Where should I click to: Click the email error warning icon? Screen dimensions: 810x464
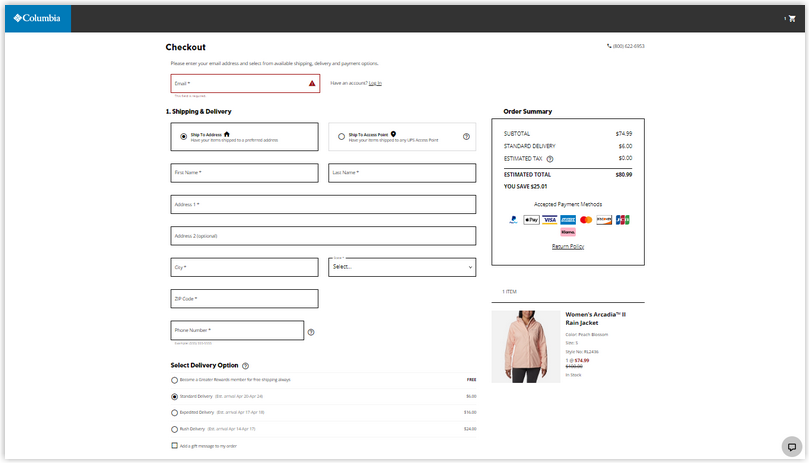(312, 83)
